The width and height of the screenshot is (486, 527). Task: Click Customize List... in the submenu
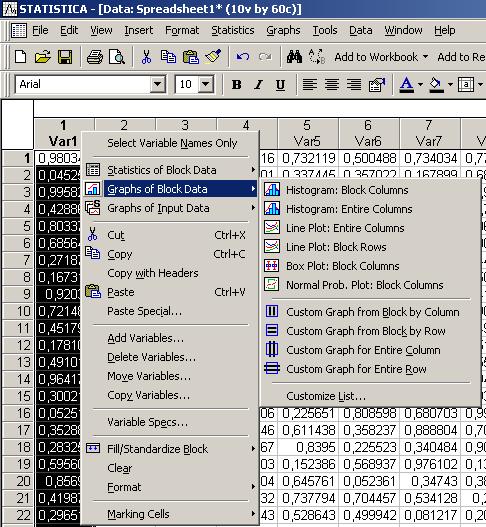pos(326,396)
